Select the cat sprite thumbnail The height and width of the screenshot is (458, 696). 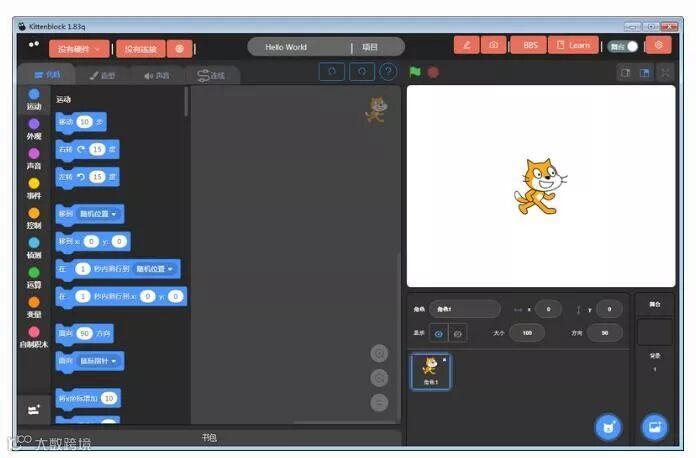(x=431, y=371)
